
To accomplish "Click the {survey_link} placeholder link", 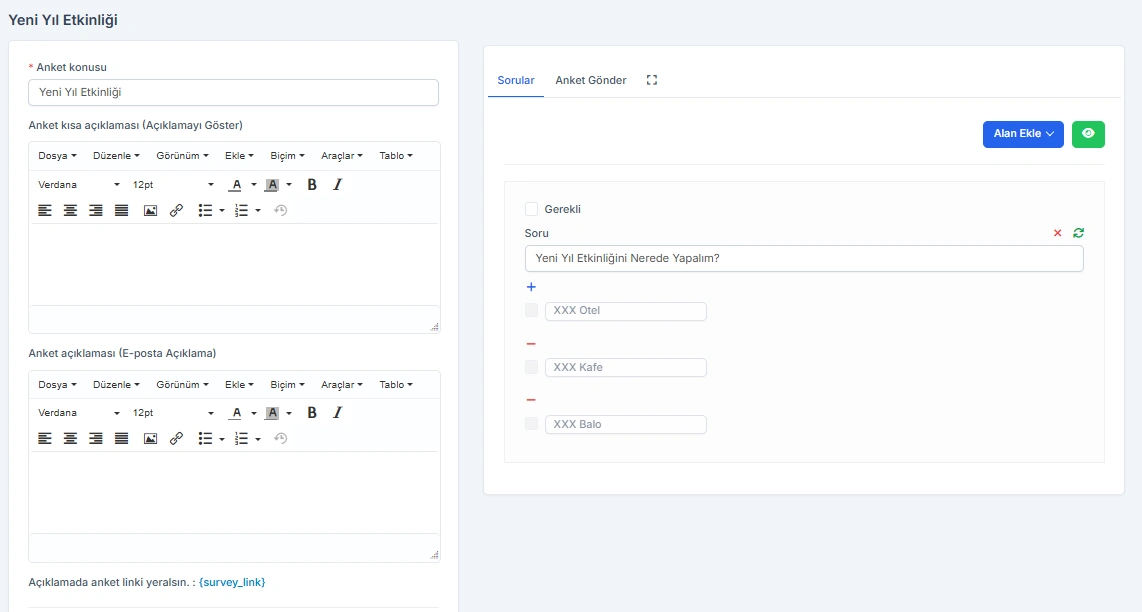I will coord(232,582).
